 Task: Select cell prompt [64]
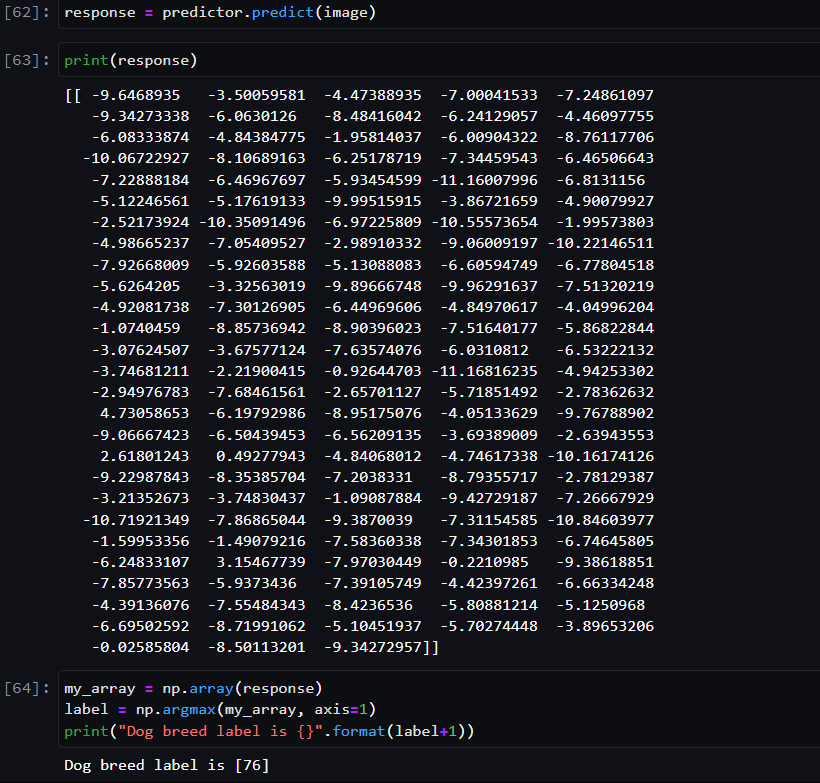(x=27, y=688)
